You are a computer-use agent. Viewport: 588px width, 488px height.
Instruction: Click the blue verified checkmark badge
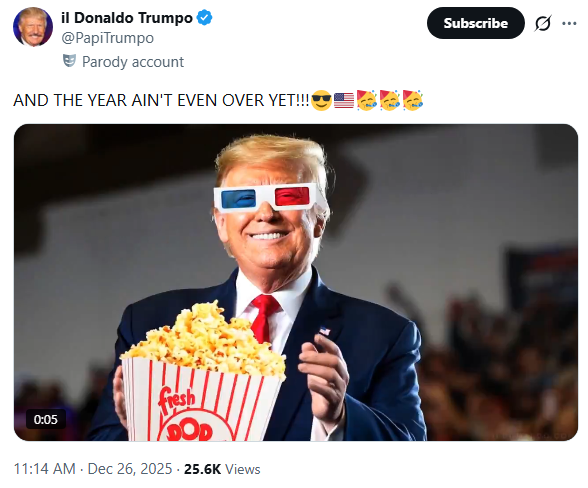204,18
